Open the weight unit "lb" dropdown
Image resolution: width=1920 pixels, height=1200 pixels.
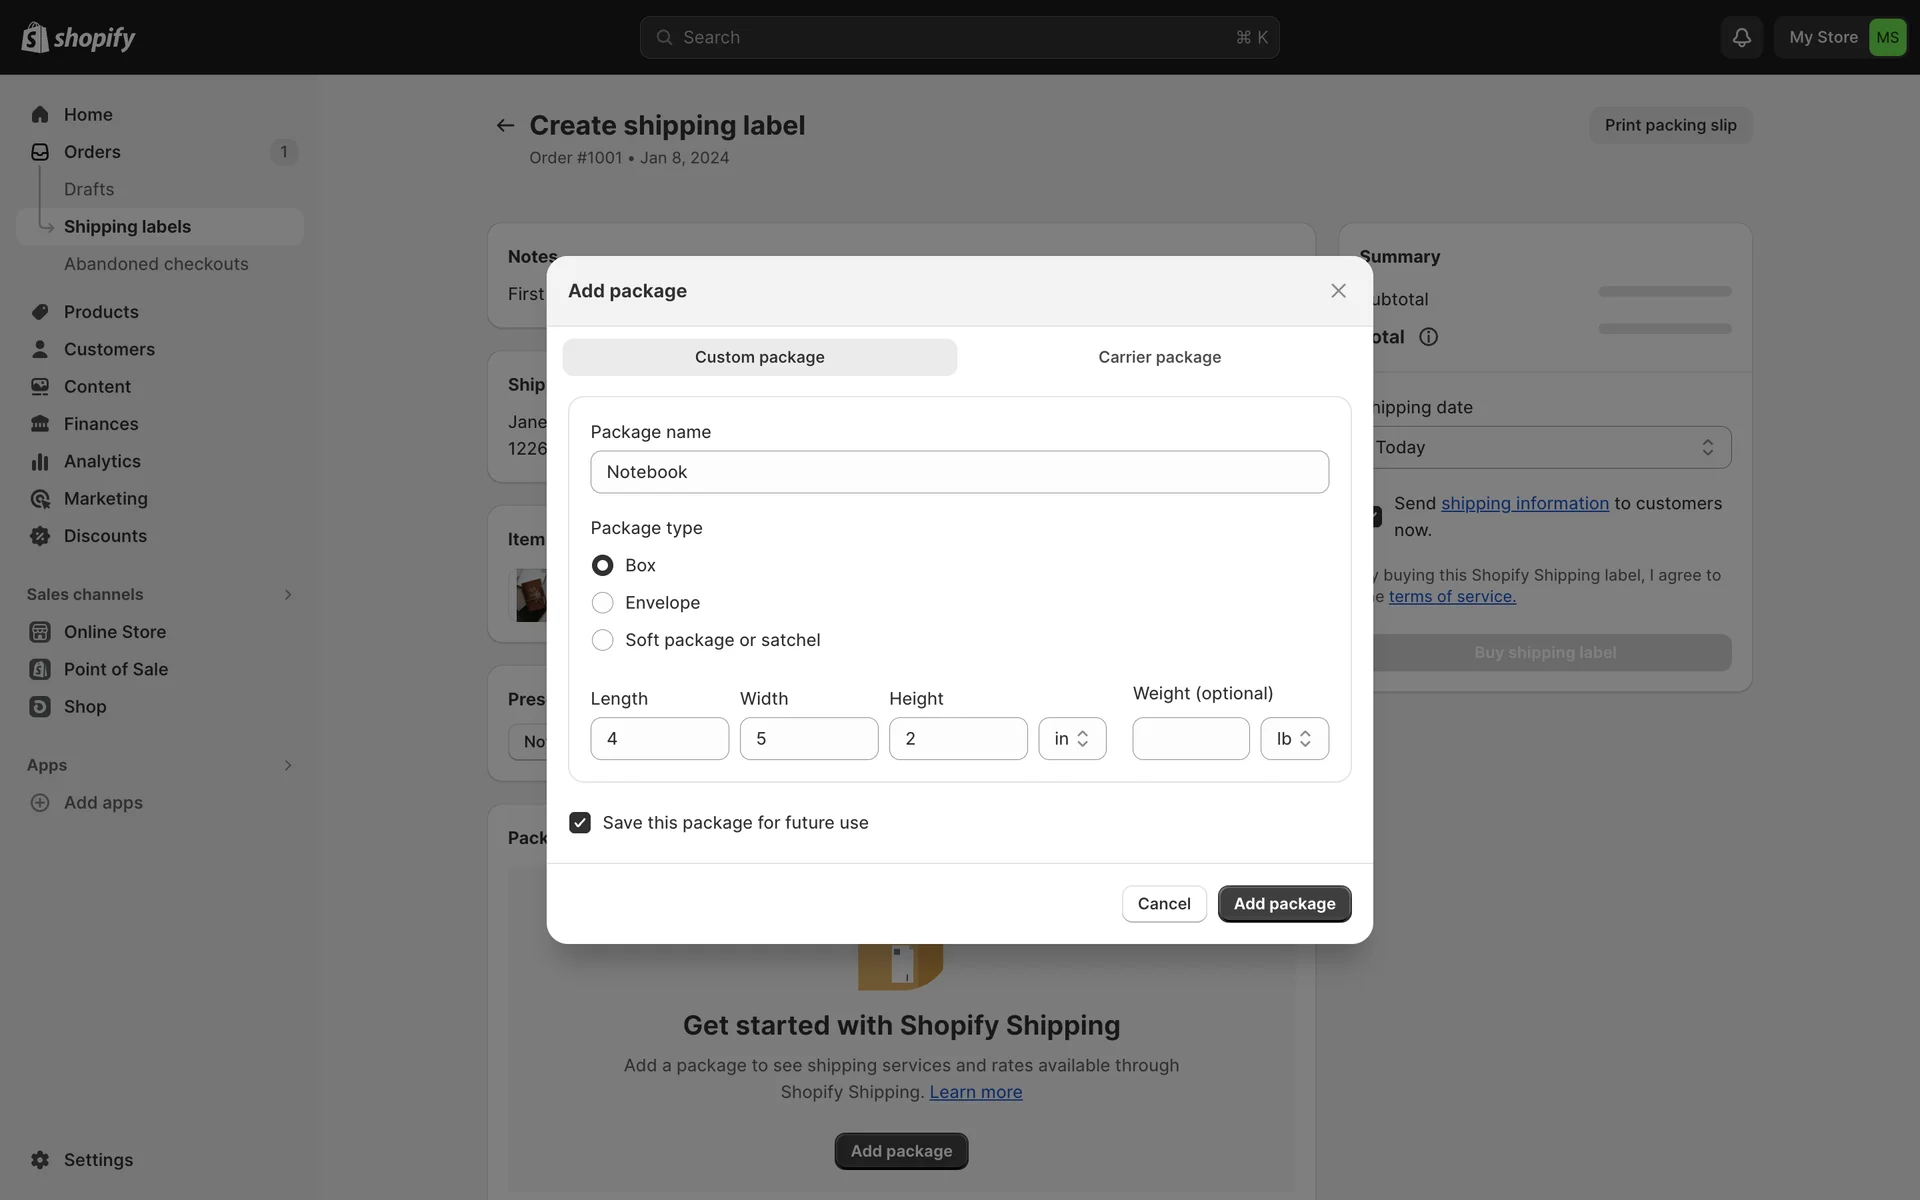1294,739
